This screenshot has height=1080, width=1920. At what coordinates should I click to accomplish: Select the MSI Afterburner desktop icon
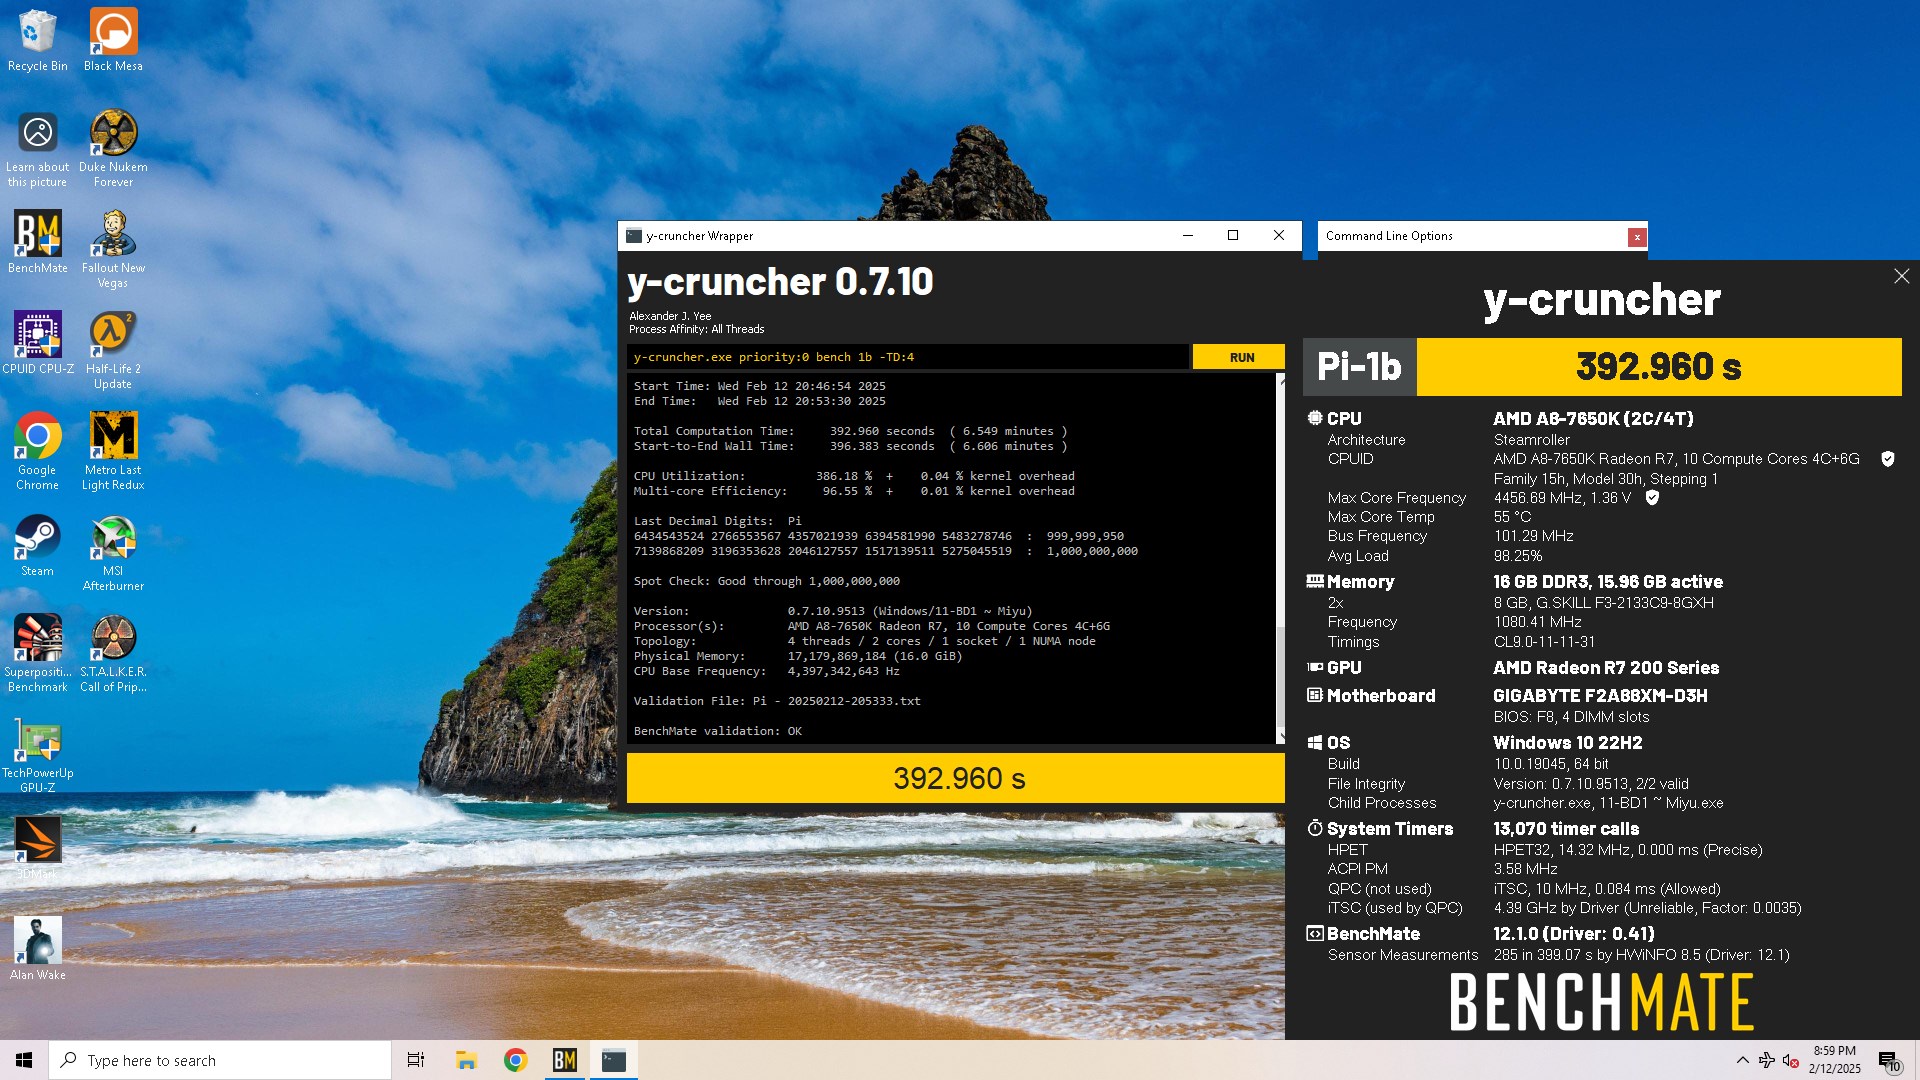(113, 552)
